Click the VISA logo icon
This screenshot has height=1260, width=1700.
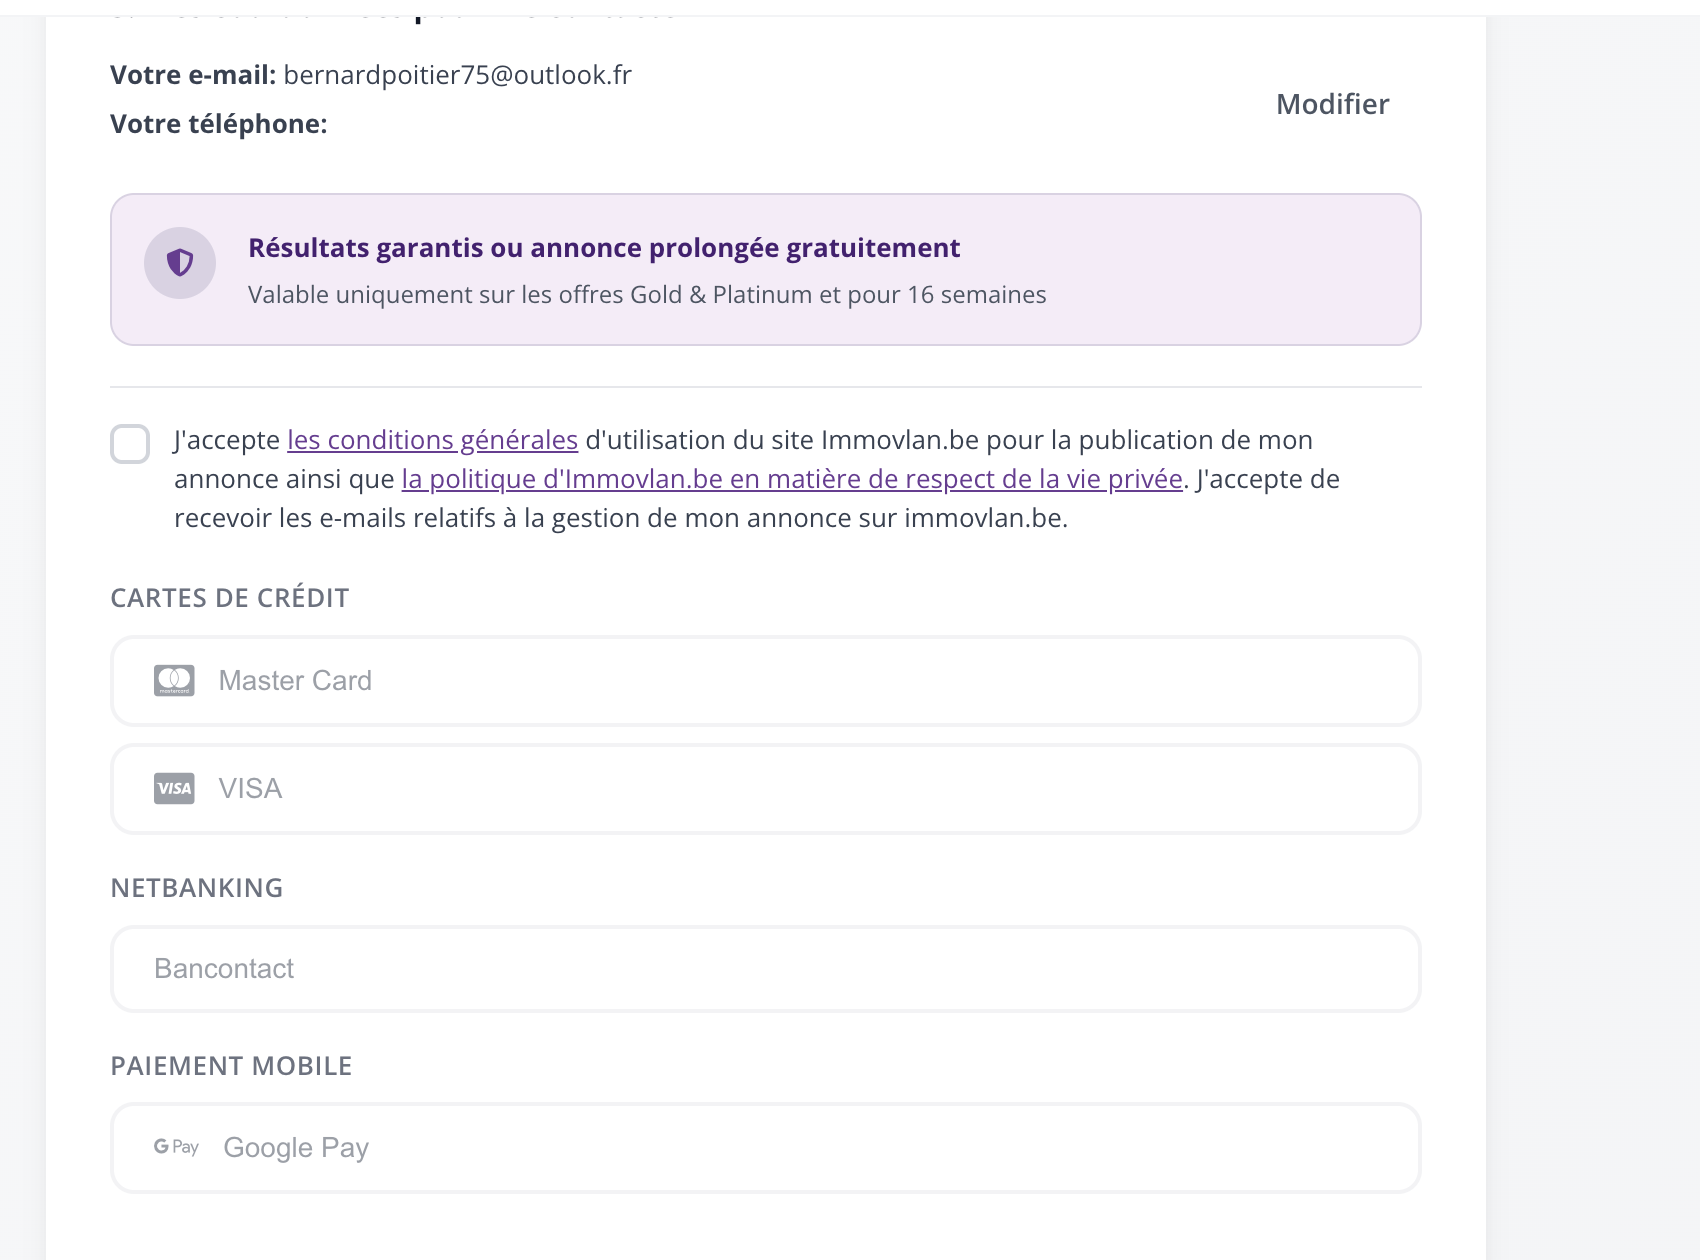click(174, 789)
